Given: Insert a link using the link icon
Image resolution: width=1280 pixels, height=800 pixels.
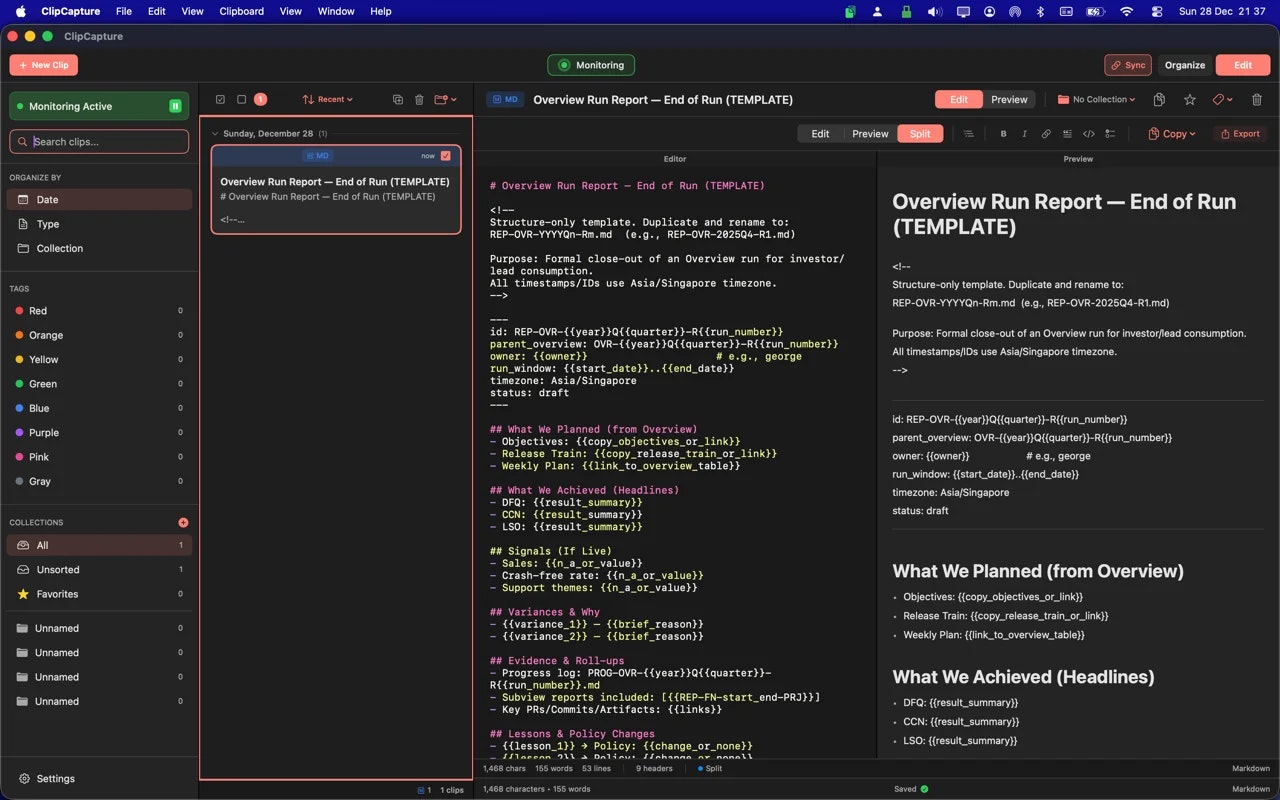Looking at the screenshot, I should click(1046, 133).
